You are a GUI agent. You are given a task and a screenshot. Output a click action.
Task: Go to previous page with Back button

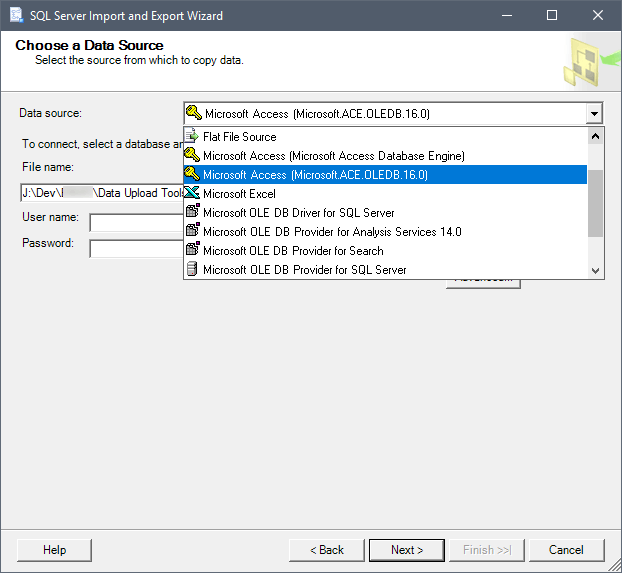(326, 550)
